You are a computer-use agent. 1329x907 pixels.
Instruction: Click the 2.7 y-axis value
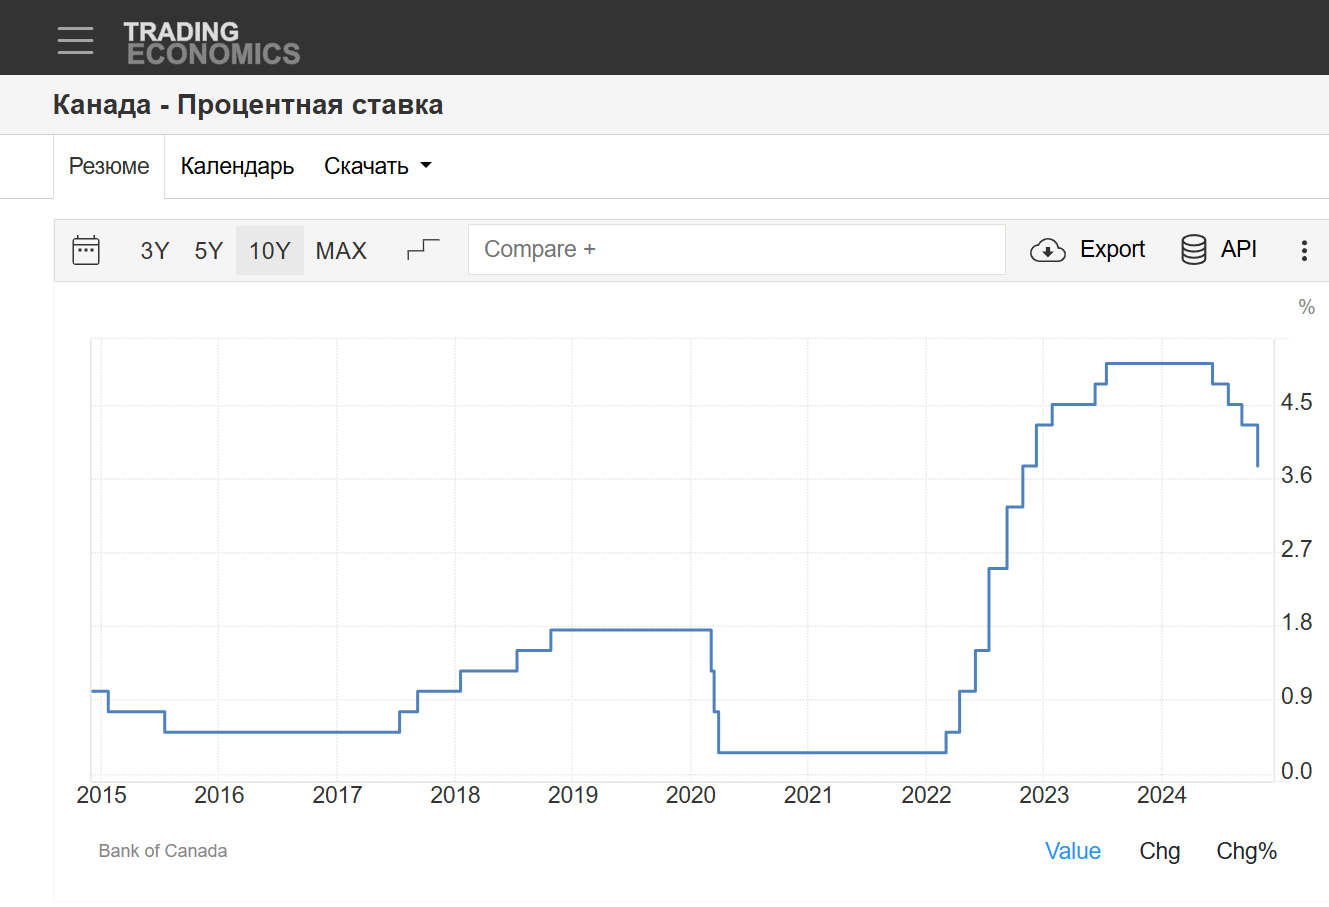1297,549
